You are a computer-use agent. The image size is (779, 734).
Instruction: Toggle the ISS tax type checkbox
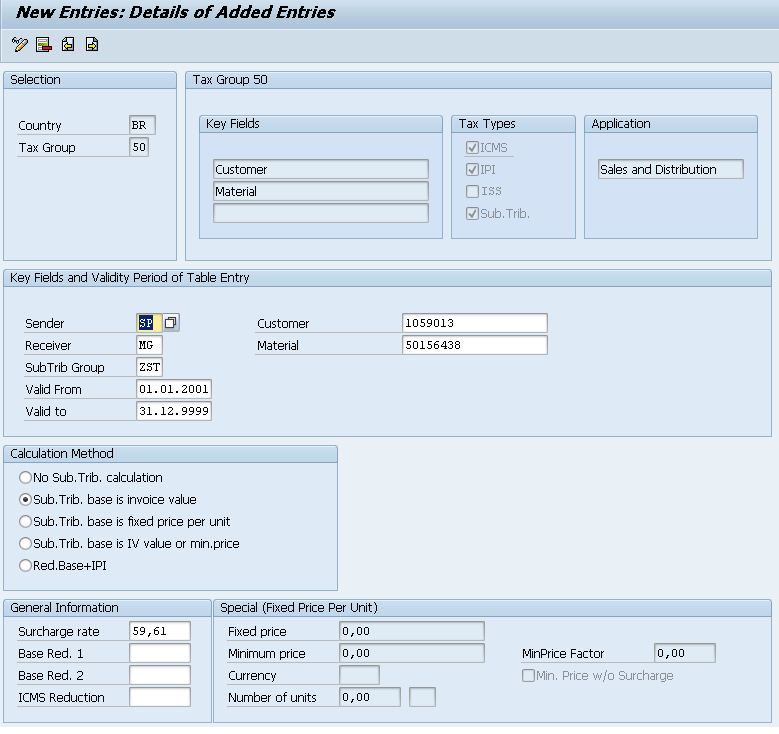click(472, 192)
